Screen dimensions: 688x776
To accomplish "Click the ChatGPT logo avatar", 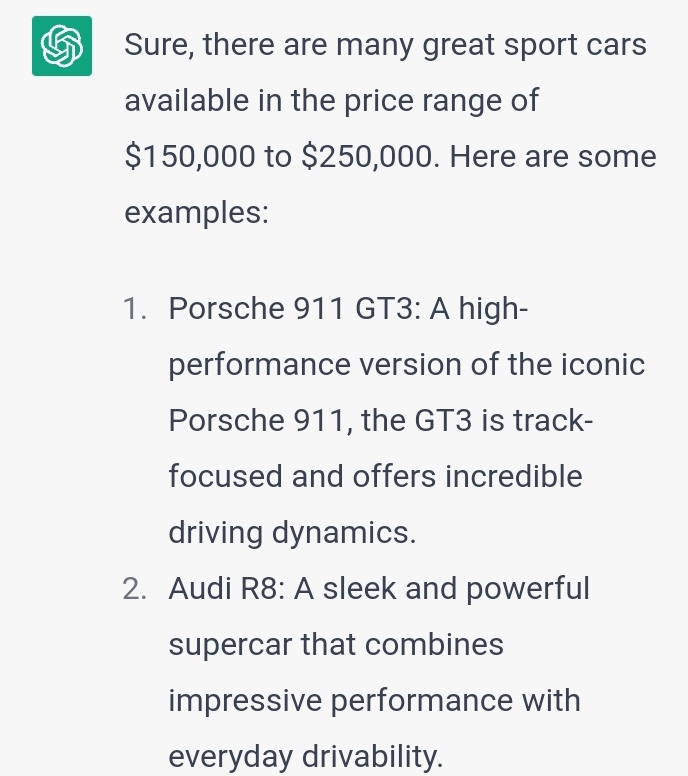I will click(x=62, y=46).
